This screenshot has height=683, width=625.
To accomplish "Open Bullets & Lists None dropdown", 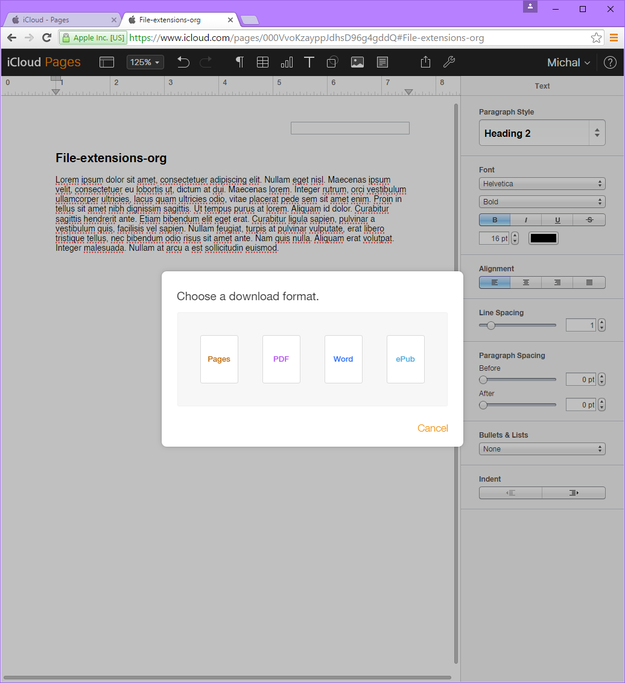I will [542, 449].
